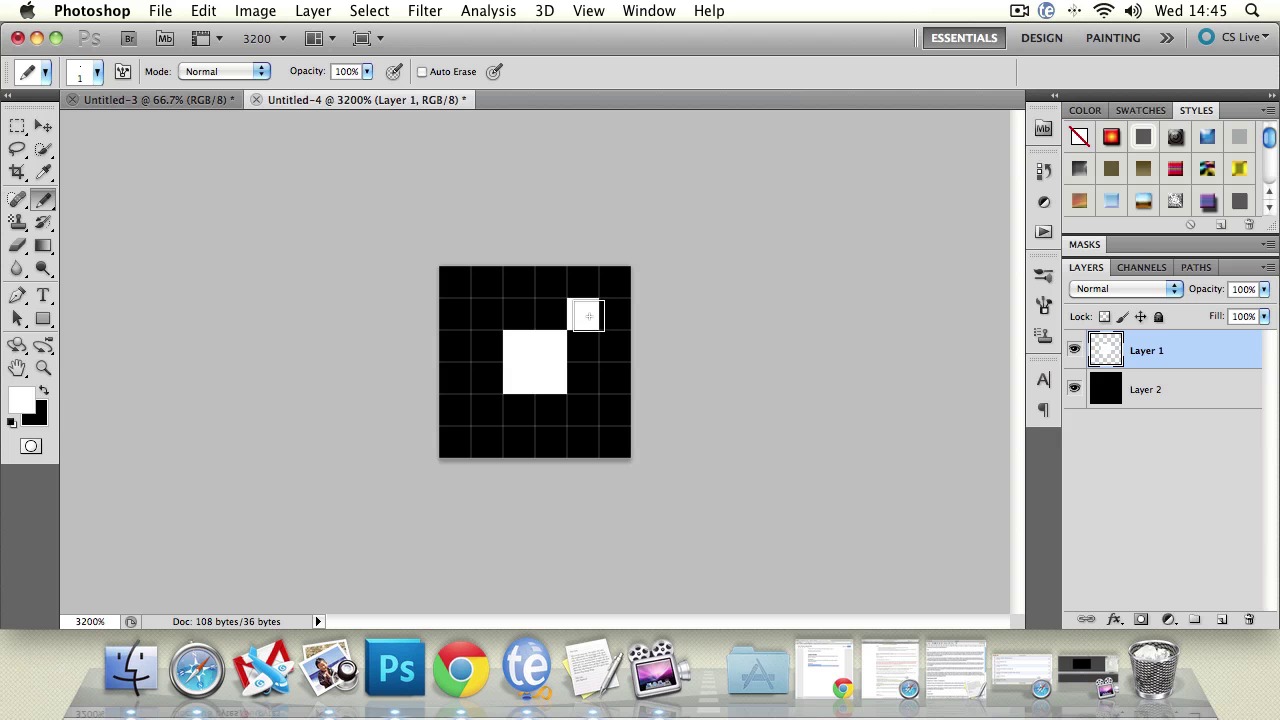Pick the Eyedropper tool
This screenshot has height=720, width=1280.
click(x=43, y=173)
